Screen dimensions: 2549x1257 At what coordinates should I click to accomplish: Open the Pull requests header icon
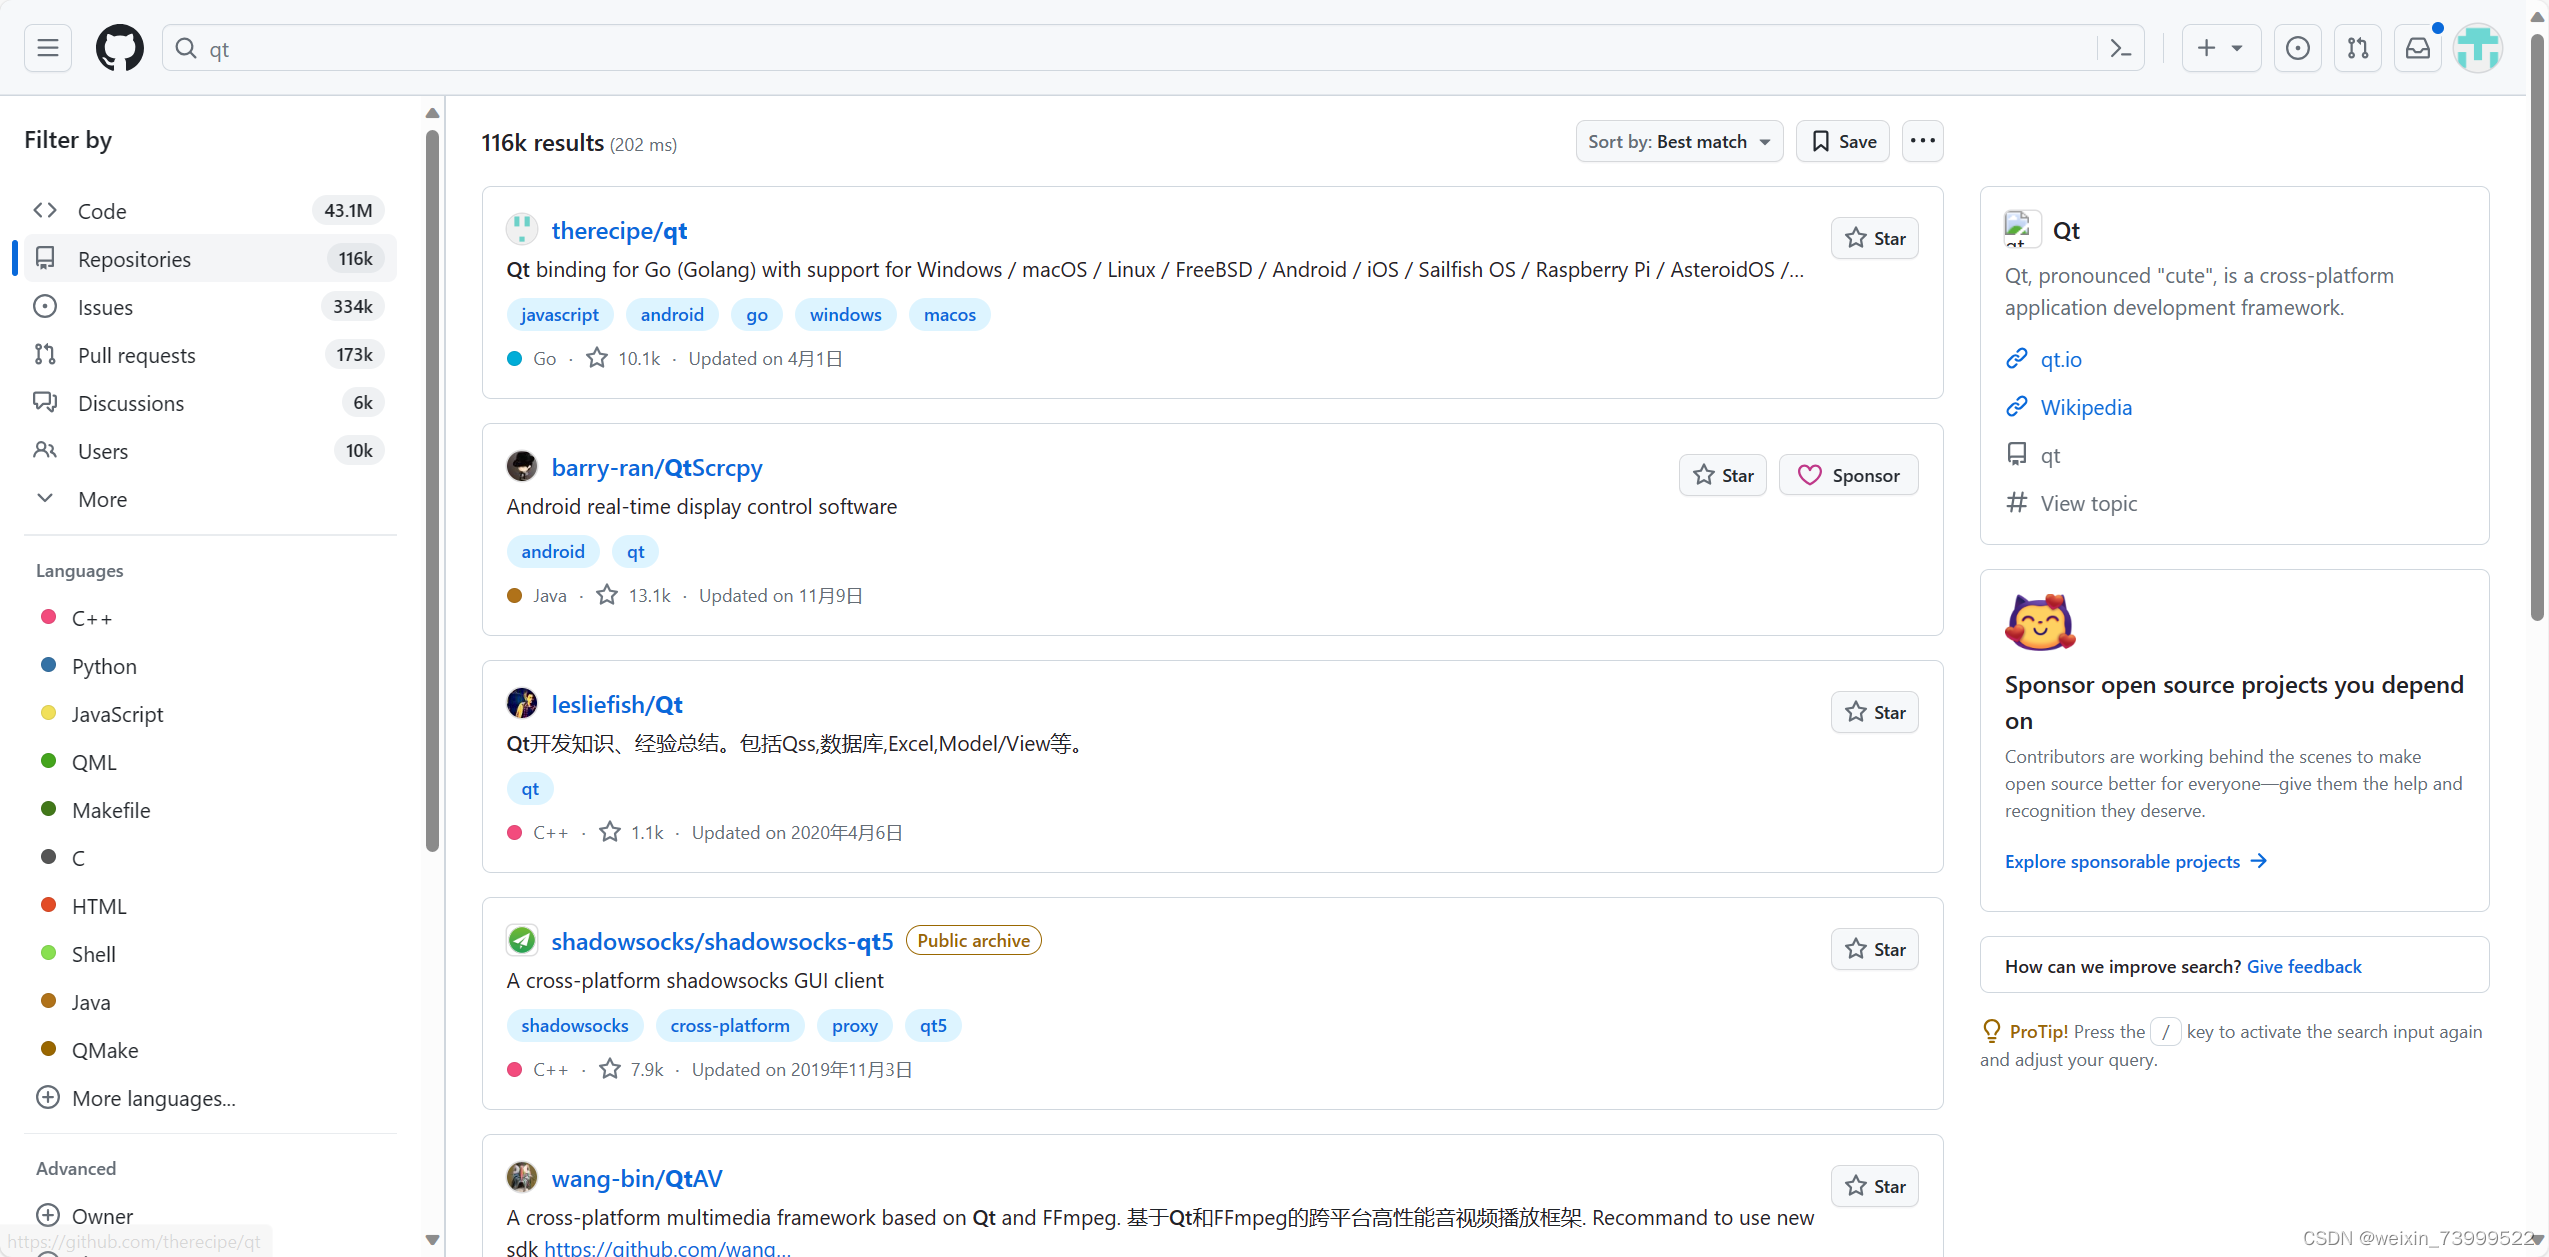tap(2357, 48)
